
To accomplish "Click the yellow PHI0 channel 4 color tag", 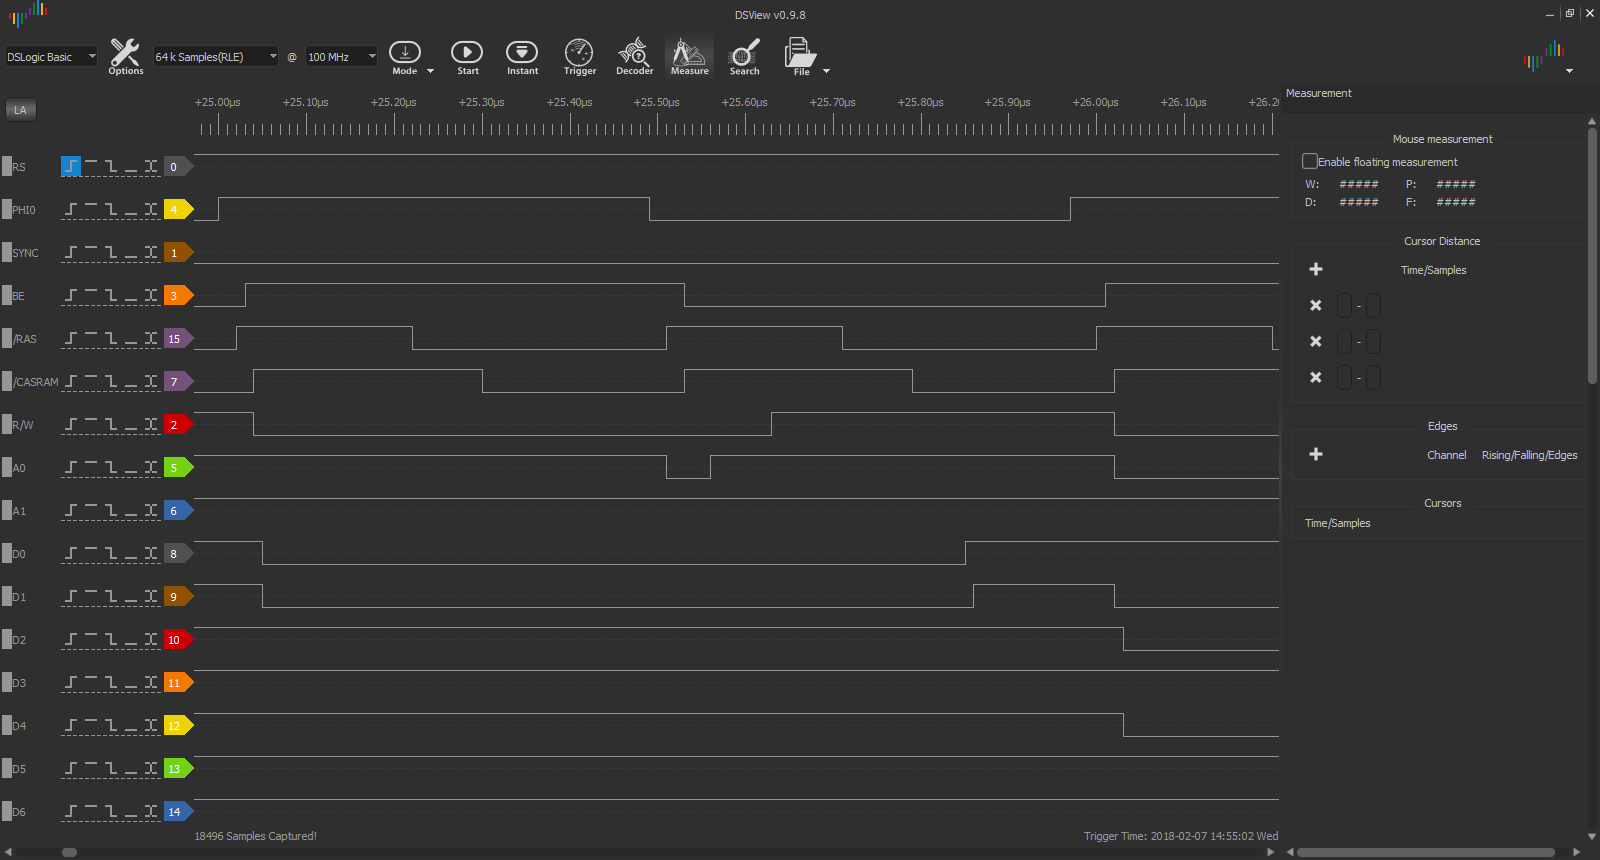I will tap(177, 210).
